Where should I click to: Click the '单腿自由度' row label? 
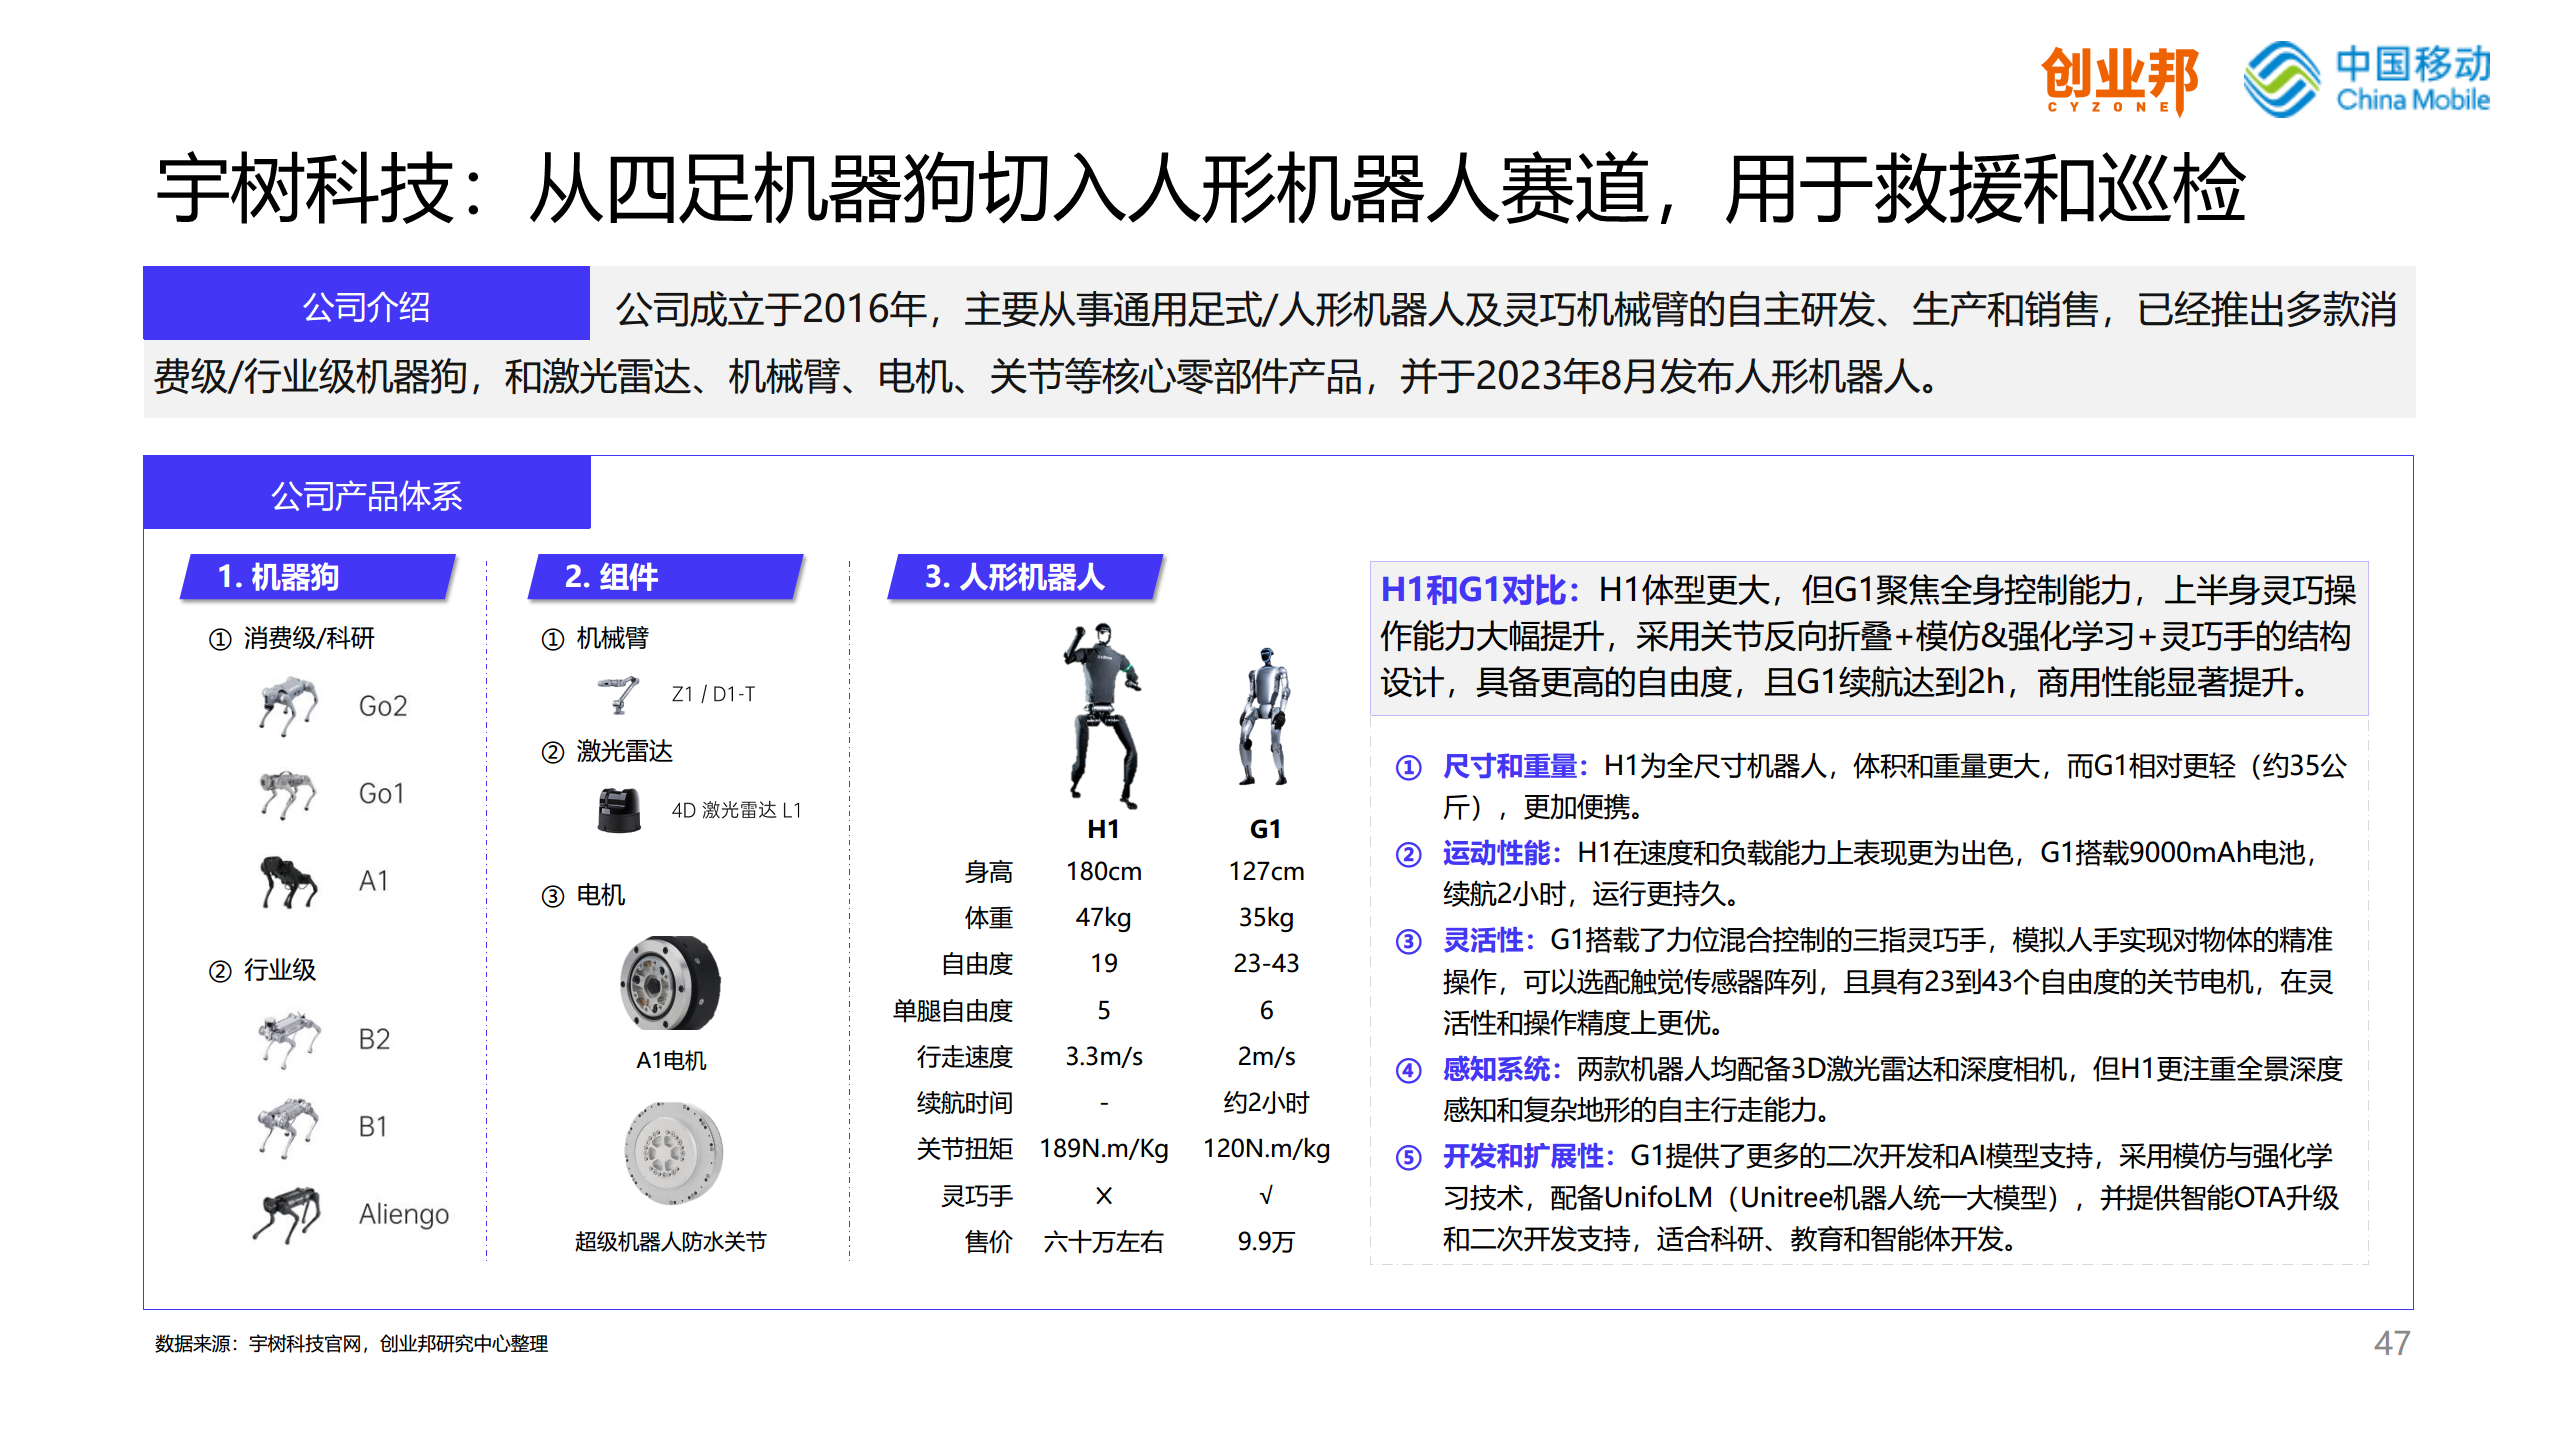952,1011
